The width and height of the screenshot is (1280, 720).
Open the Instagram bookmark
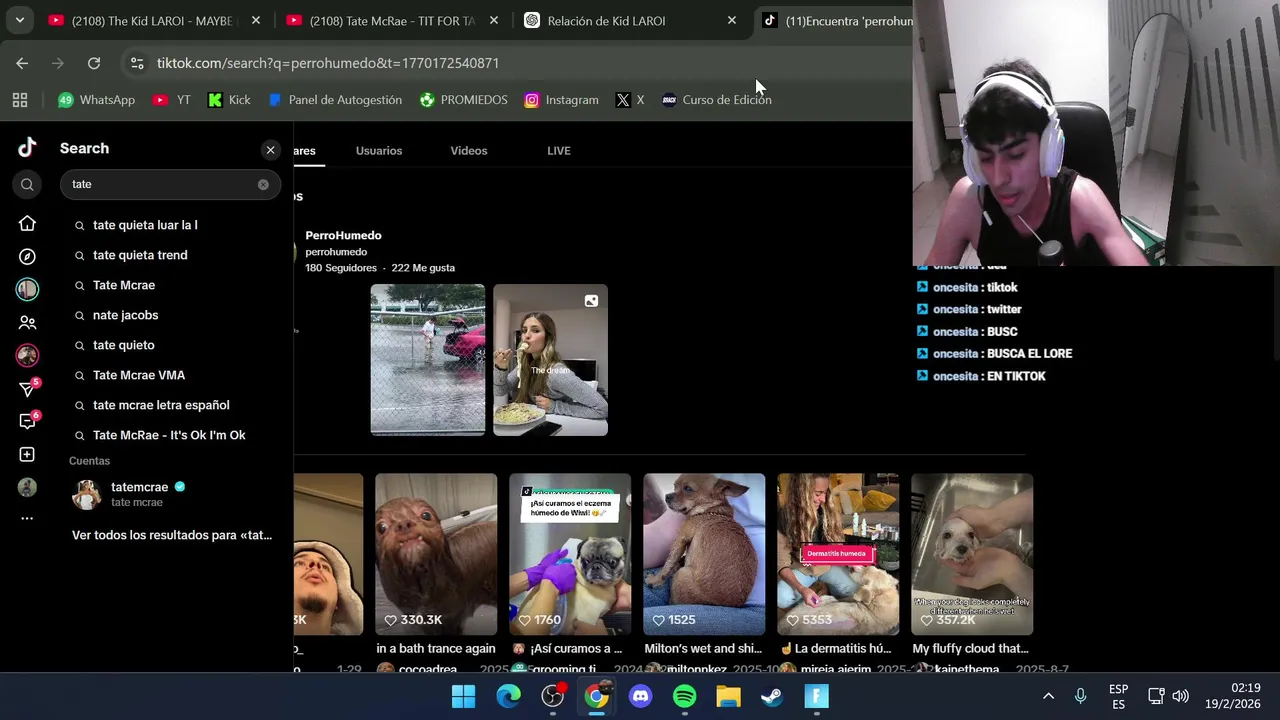tap(561, 100)
